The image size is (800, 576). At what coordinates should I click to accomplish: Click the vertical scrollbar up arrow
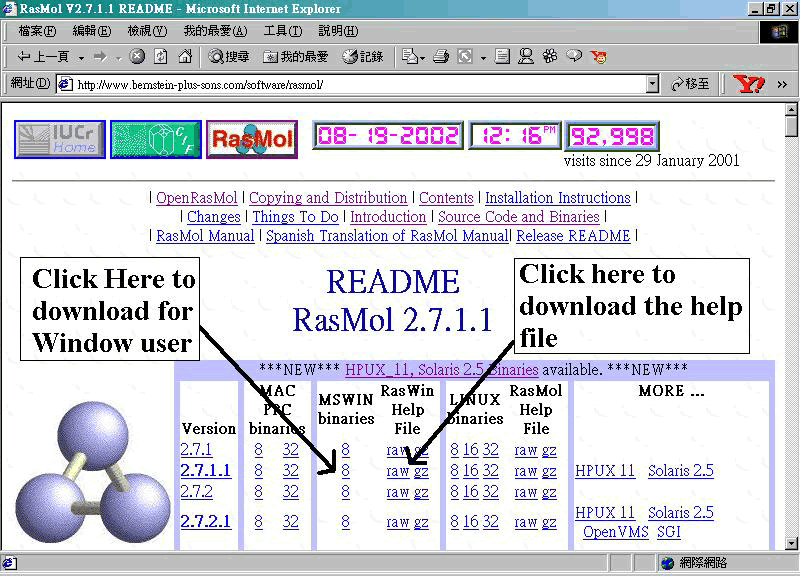(x=791, y=109)
